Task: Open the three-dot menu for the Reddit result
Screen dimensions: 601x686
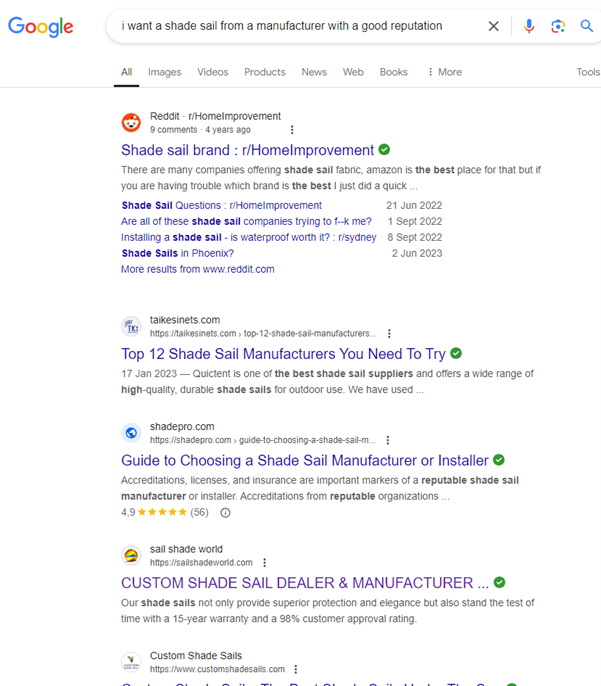Action: pos(292,130)
